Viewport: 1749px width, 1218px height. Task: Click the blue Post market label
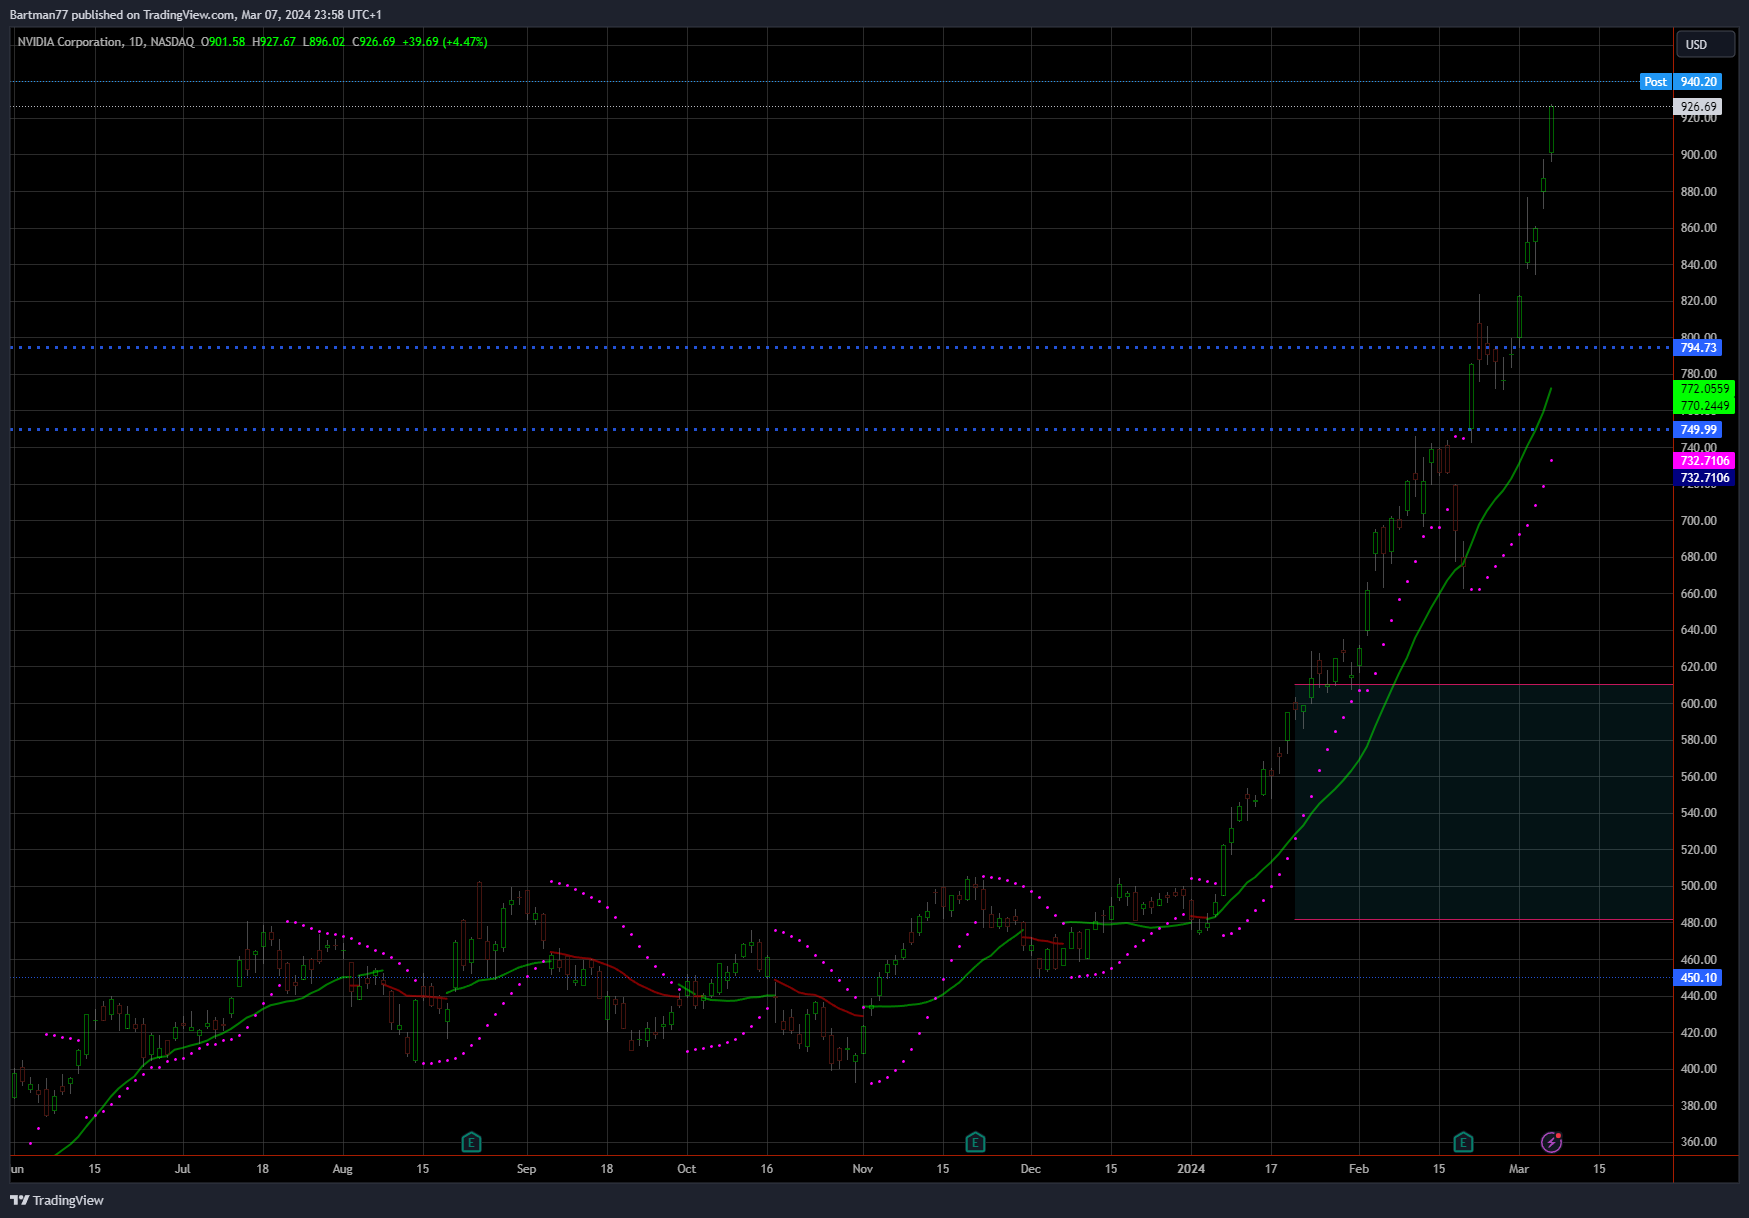click(x=1656, y=82)
